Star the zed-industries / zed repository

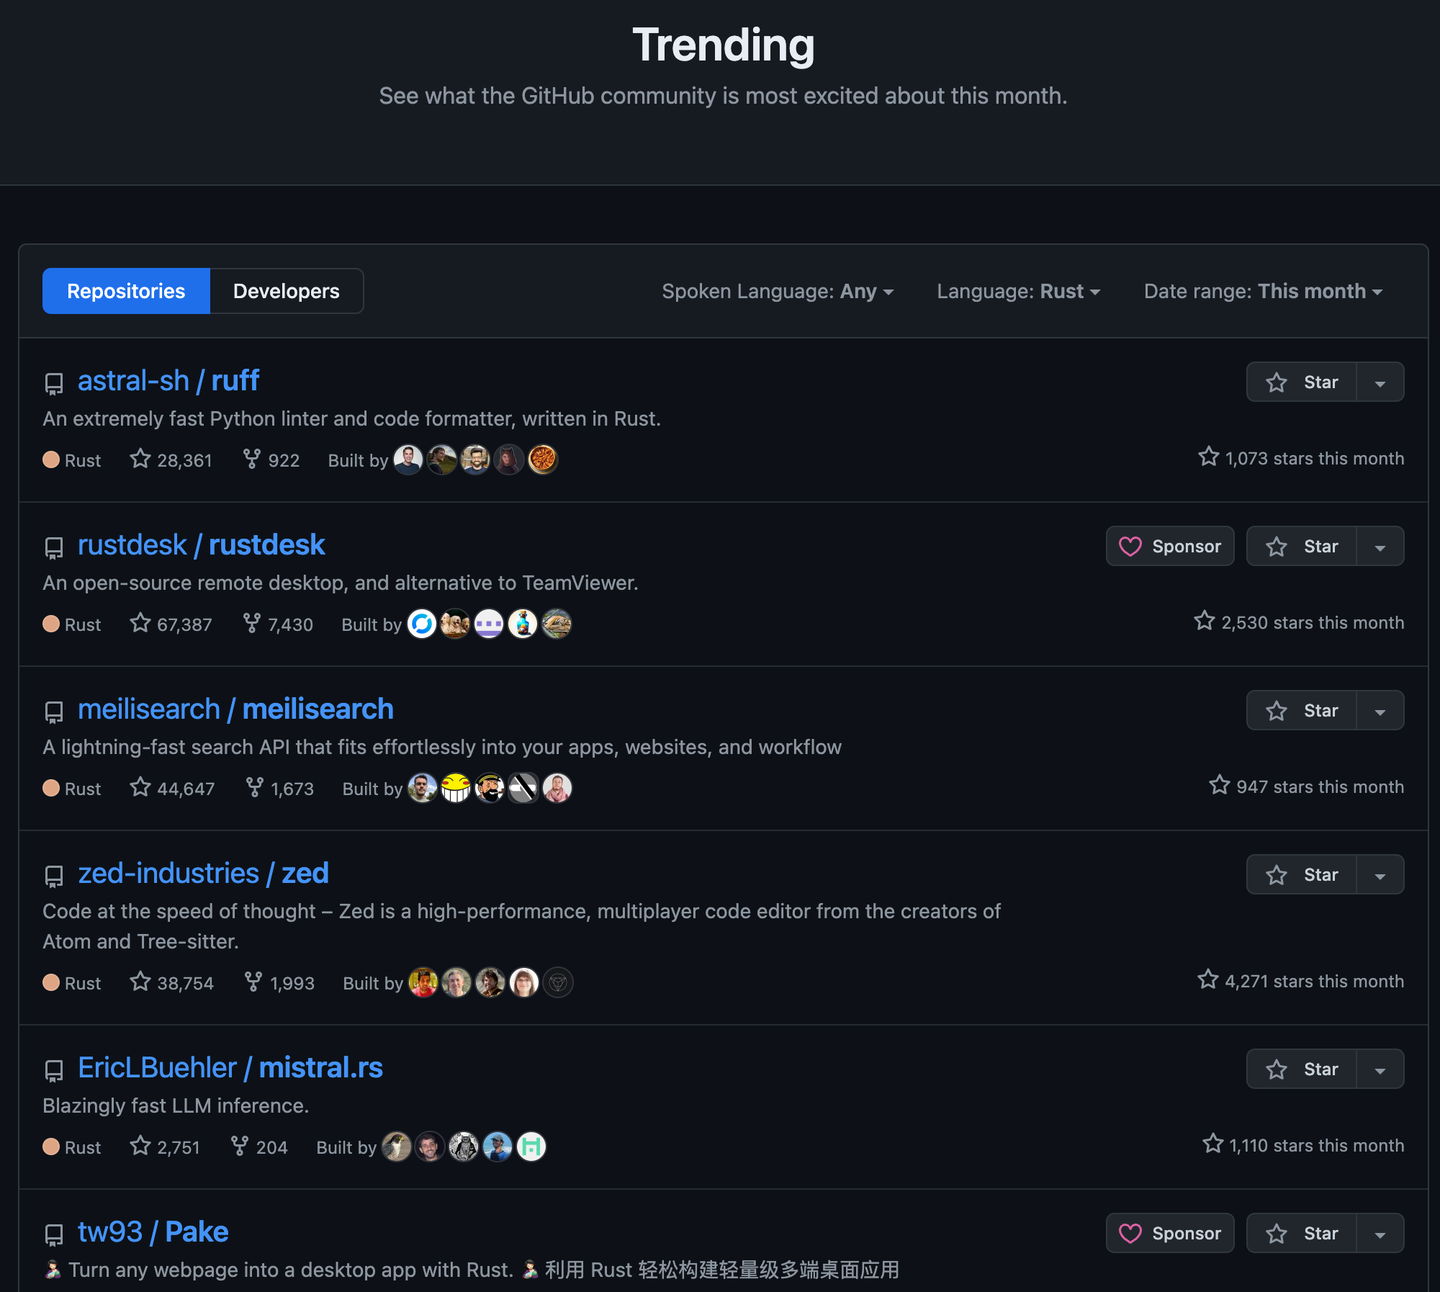click(1301, 875)
